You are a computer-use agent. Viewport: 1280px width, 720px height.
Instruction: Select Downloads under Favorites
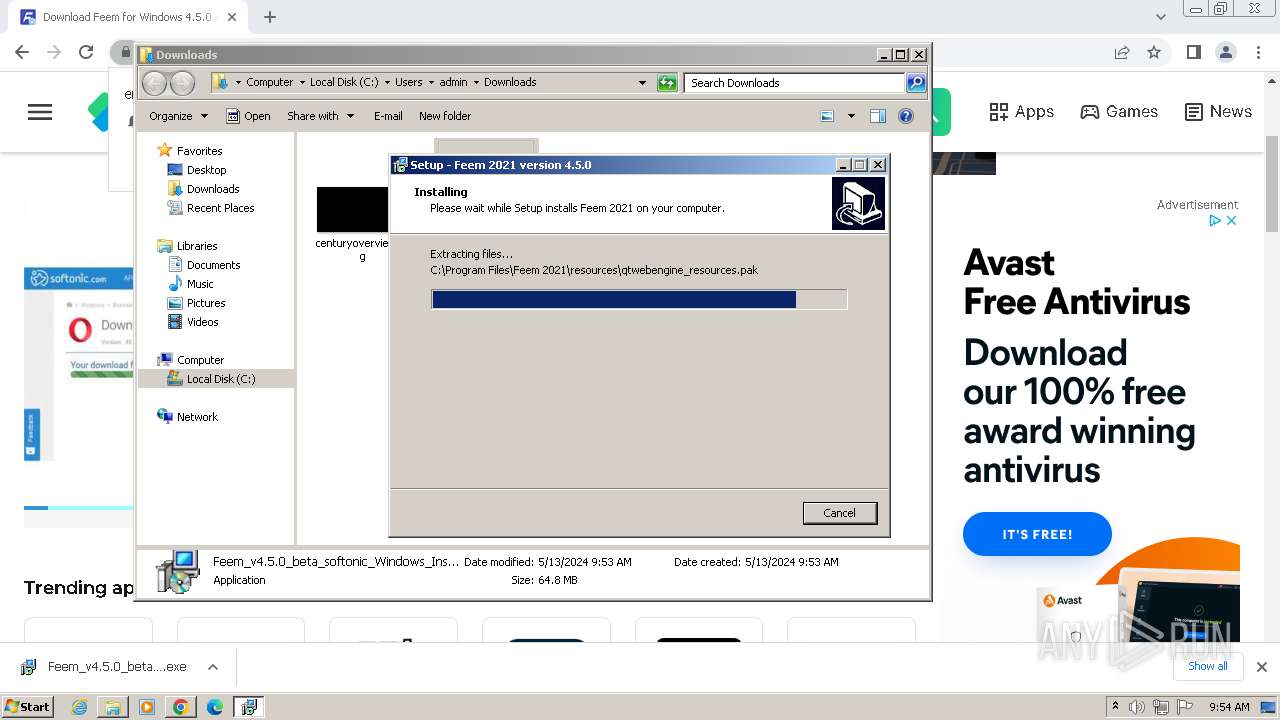coord(213,189)
